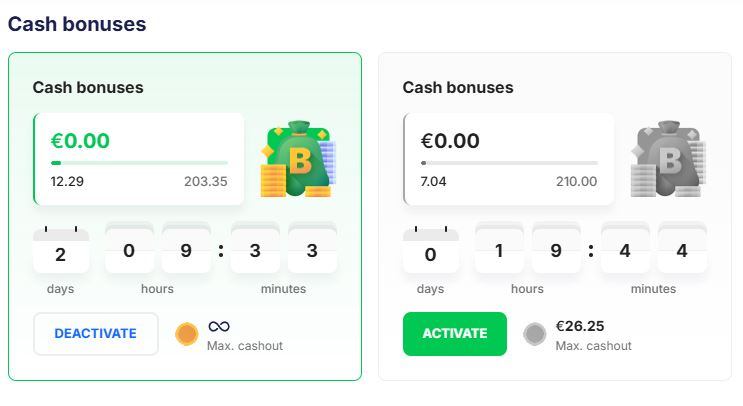
Task: Click the orange coin icon beside infinity
Action: pos(186,334)
